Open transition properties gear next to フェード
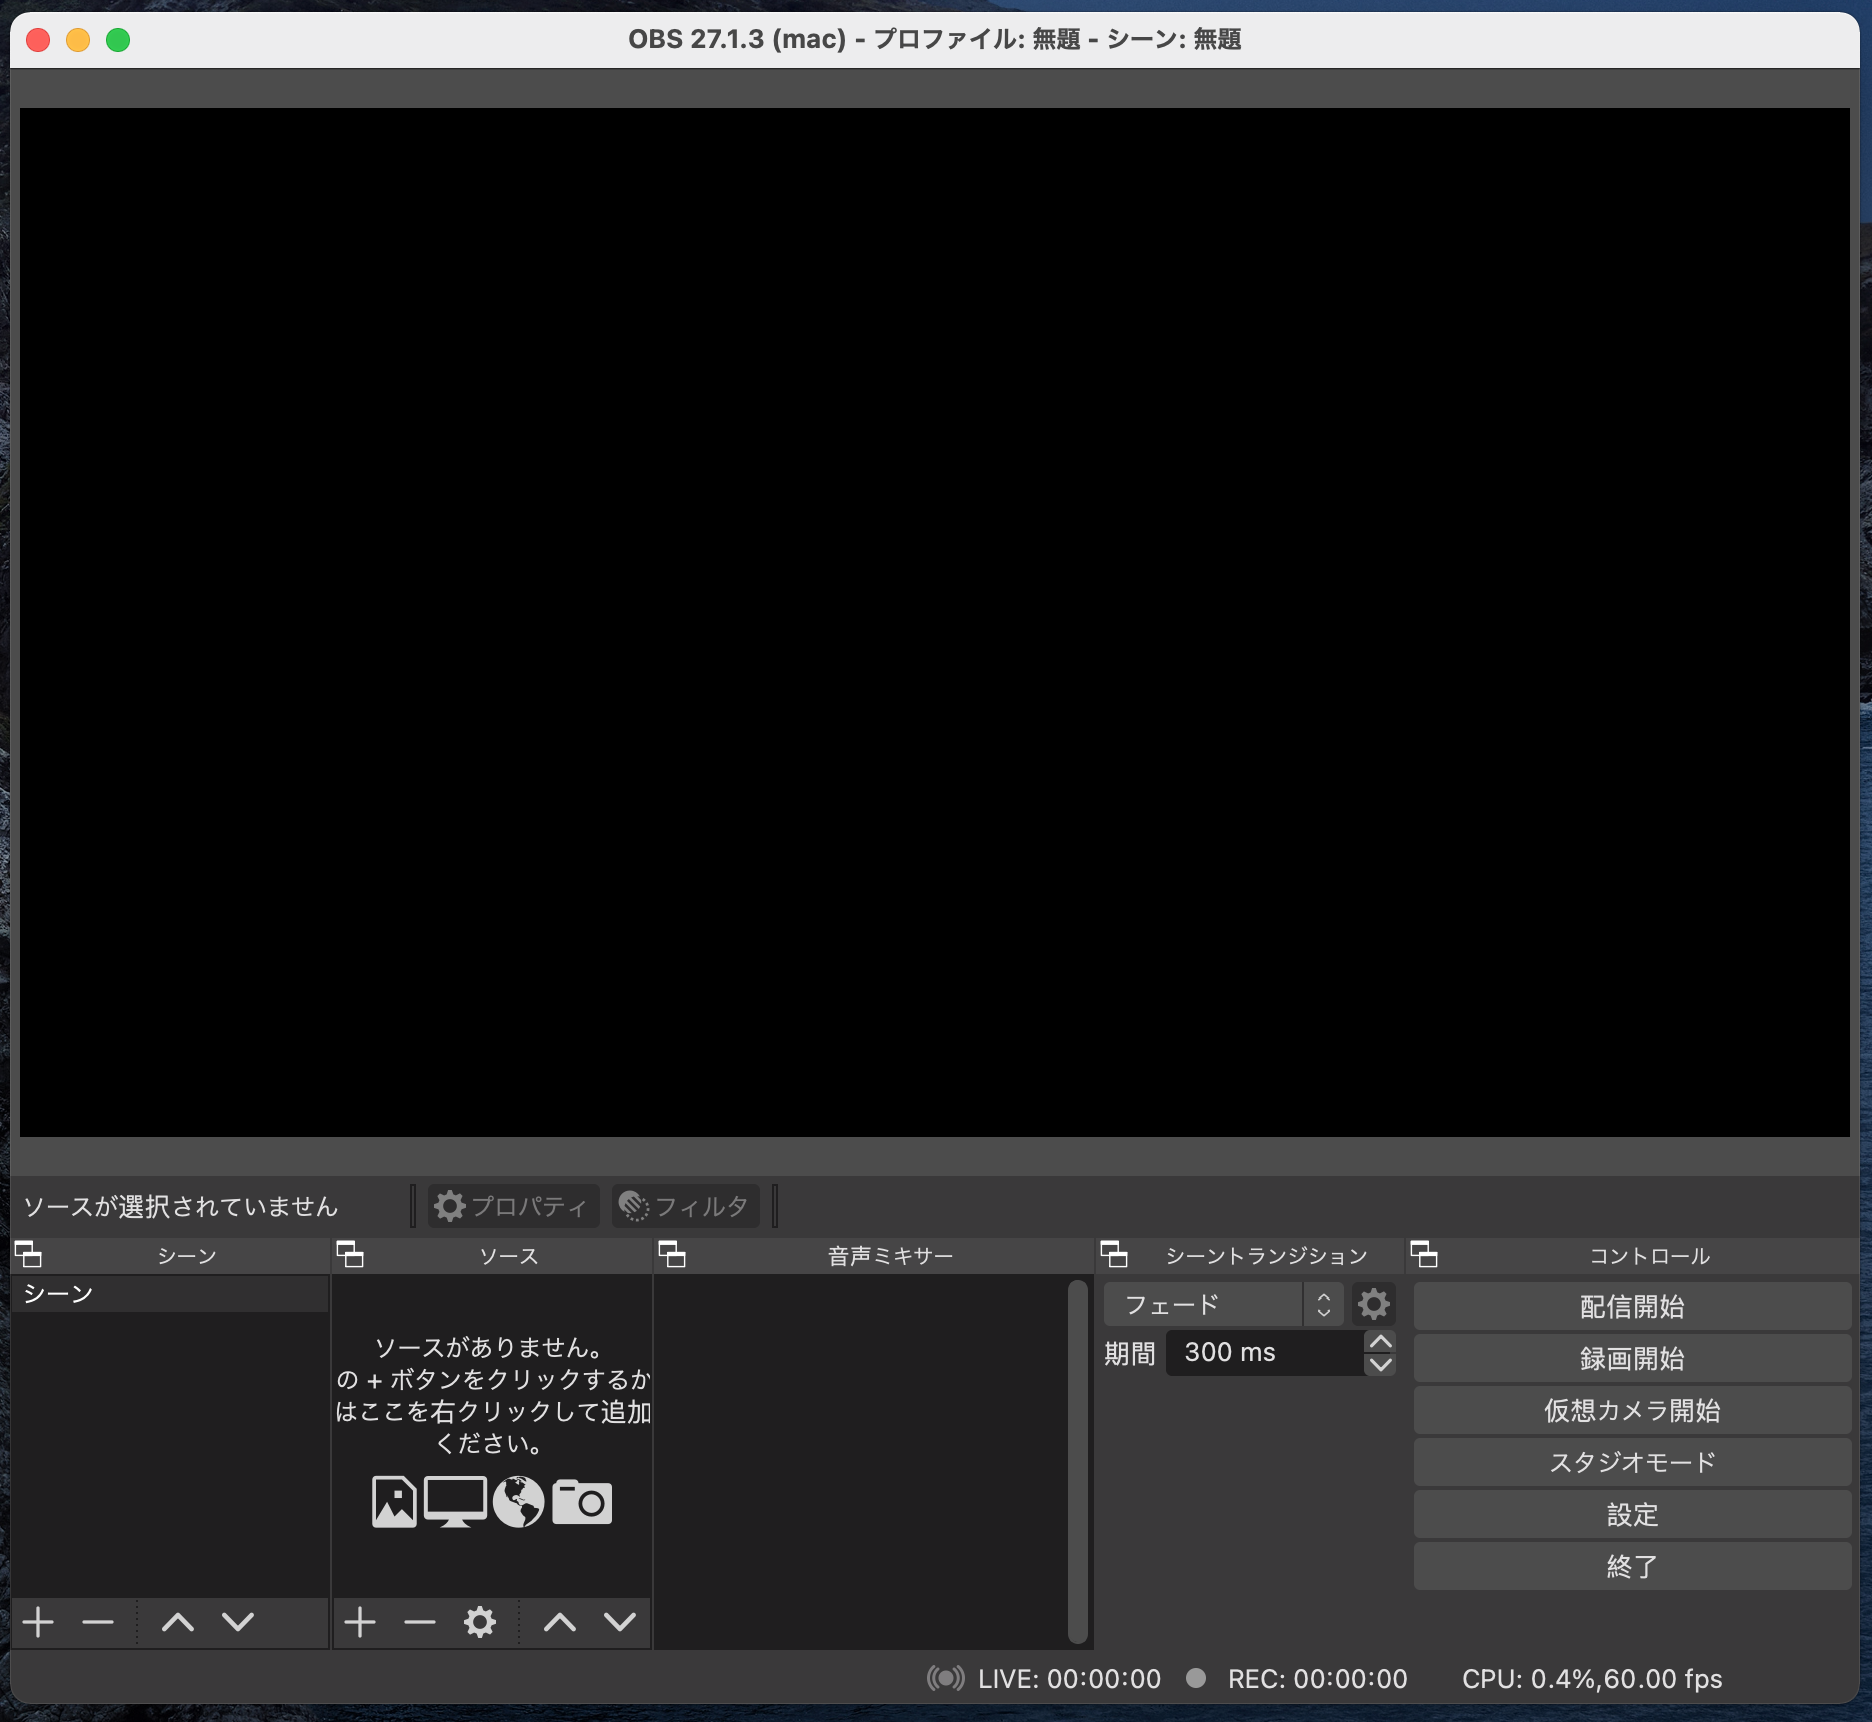The width and height of the screenshot is (1872, 1722). pos(1373,1304)
